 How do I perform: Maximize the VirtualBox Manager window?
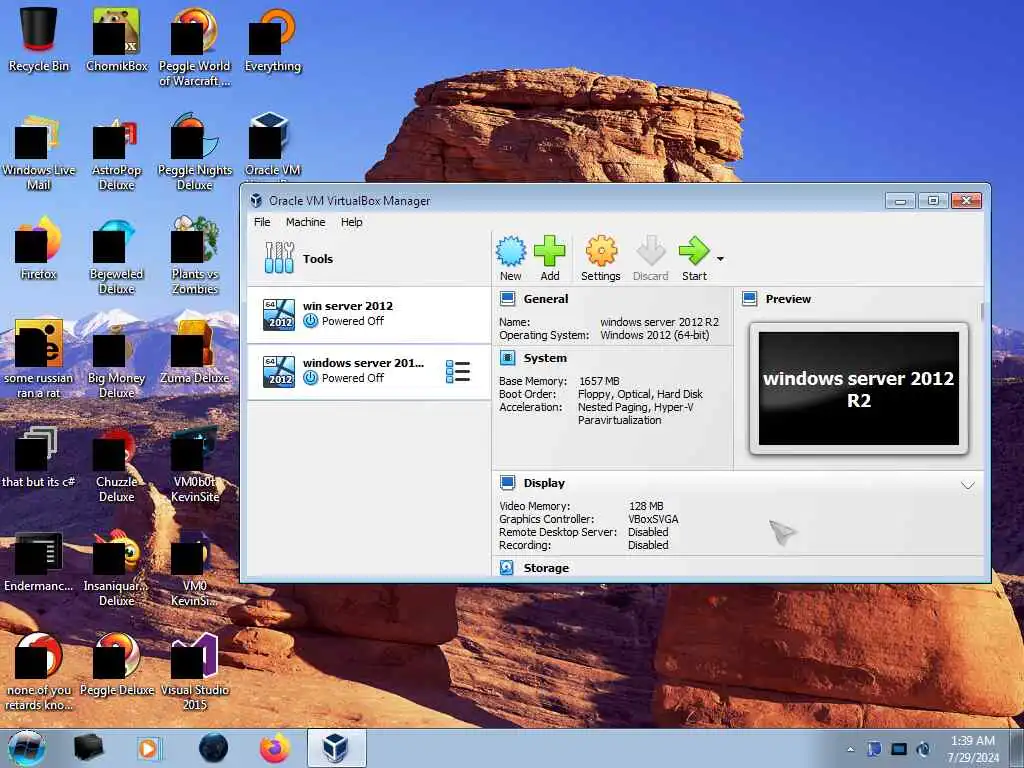933,200
